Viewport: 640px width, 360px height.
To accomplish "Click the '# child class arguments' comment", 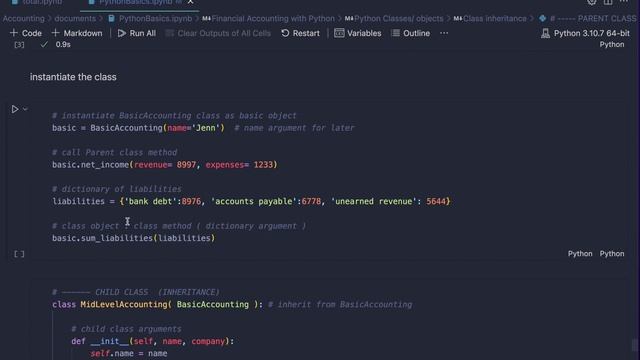I will pos(126,329).
